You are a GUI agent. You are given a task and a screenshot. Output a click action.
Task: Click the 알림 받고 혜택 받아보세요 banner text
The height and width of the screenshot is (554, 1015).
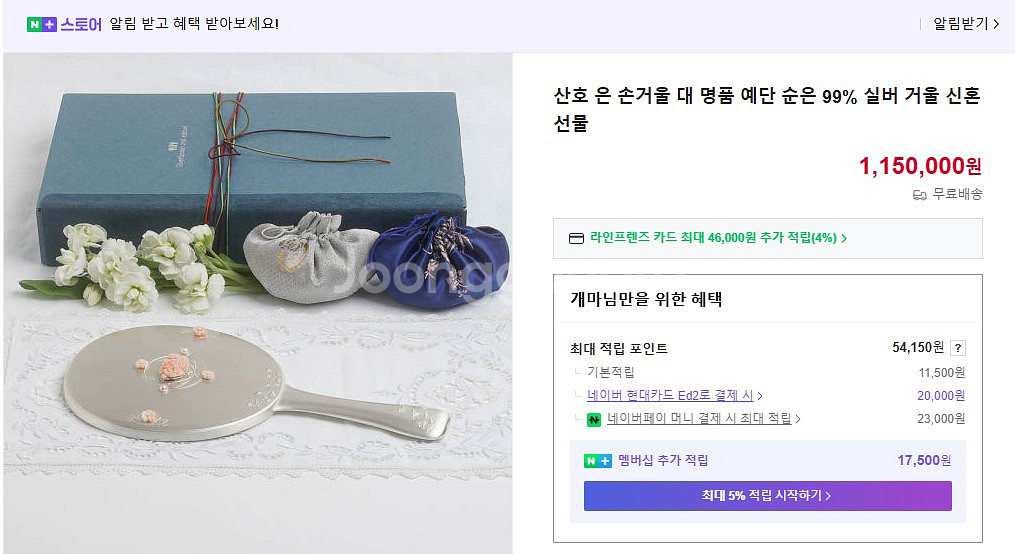(194, 24)
